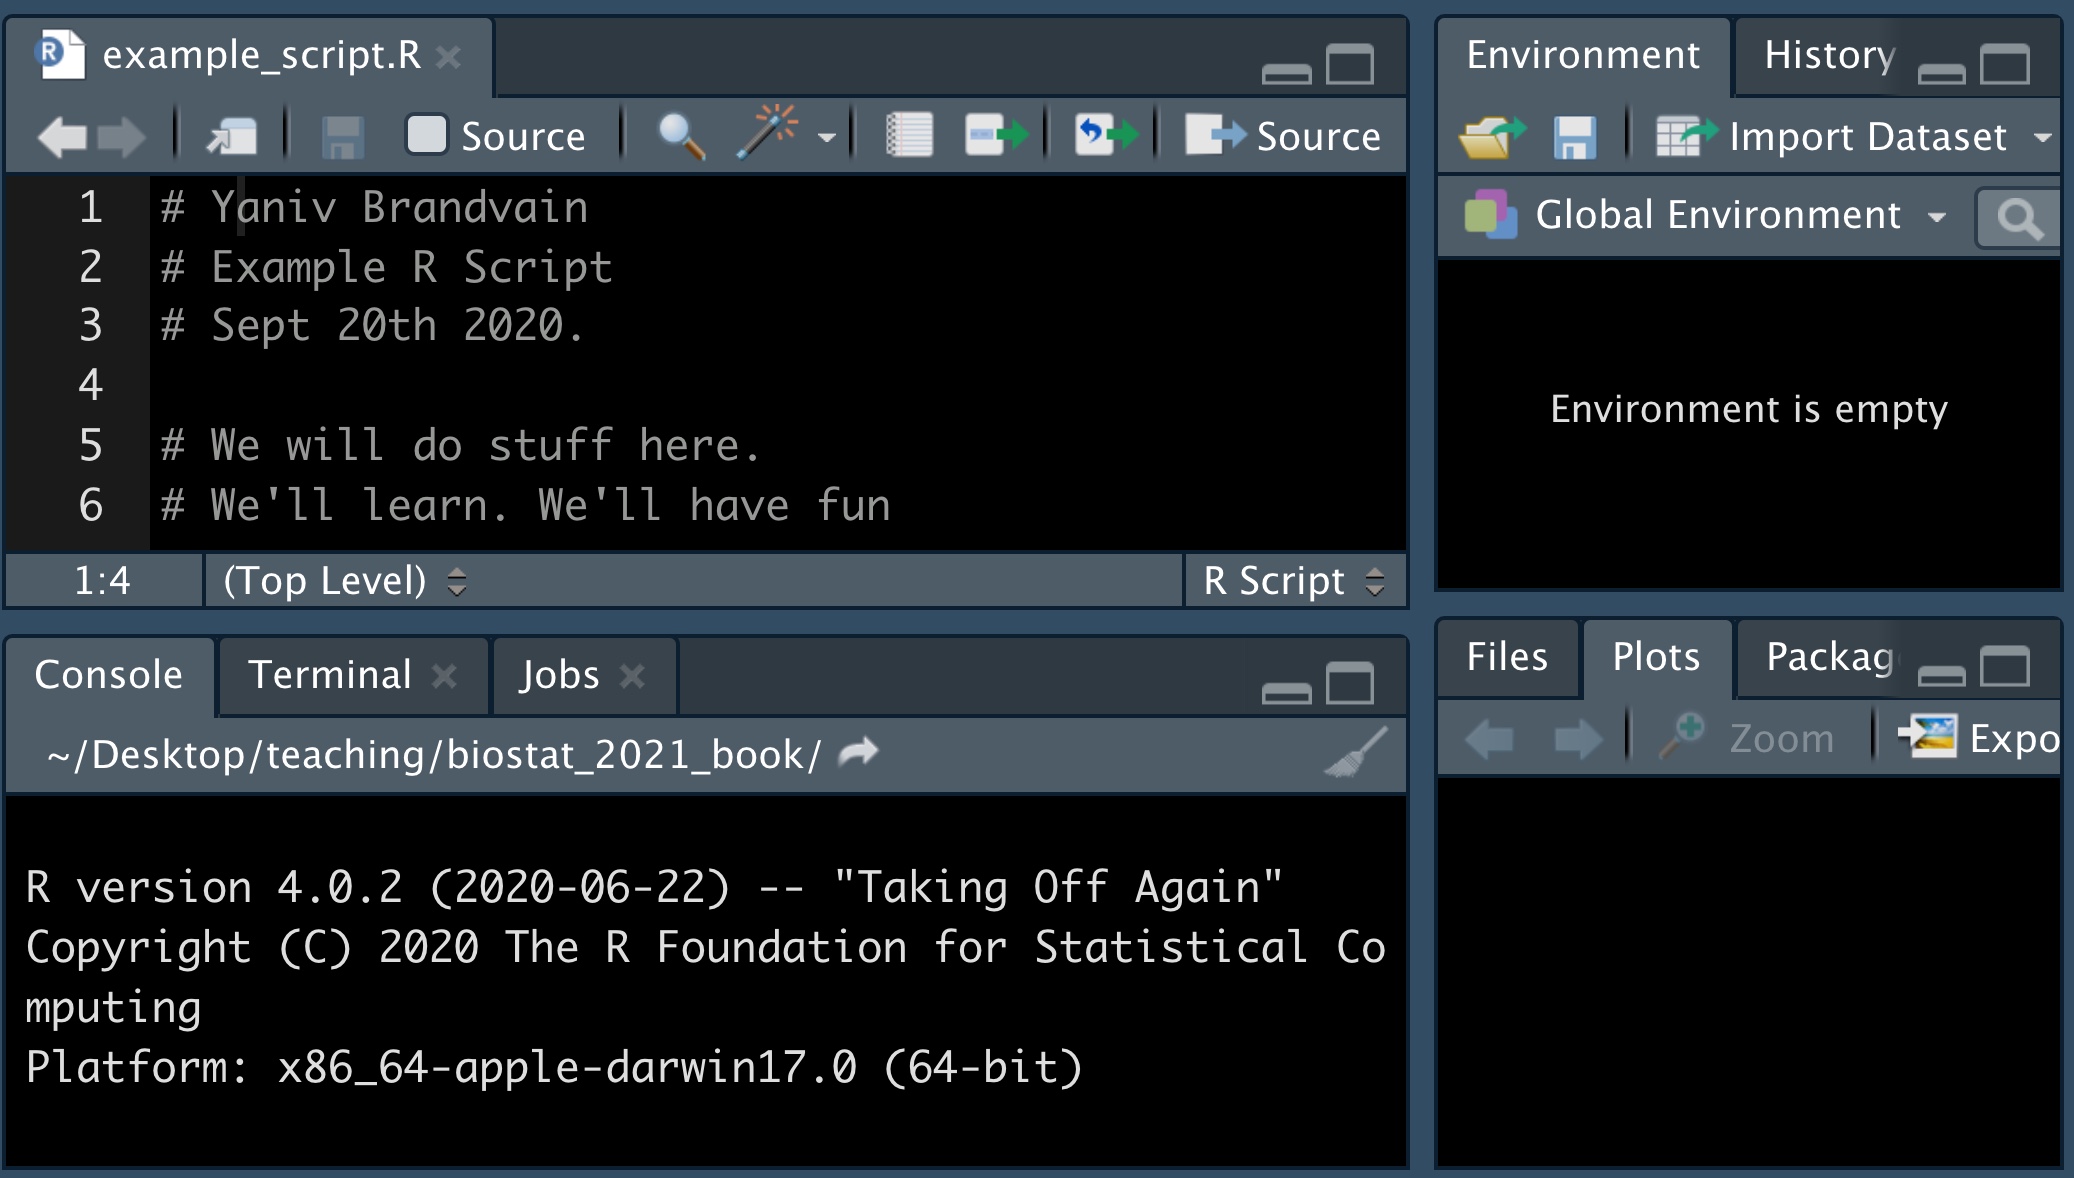Click the find/replace magnifying glass icon
Viewport: 2074px width, 1178px height.
tap(680, 136)
